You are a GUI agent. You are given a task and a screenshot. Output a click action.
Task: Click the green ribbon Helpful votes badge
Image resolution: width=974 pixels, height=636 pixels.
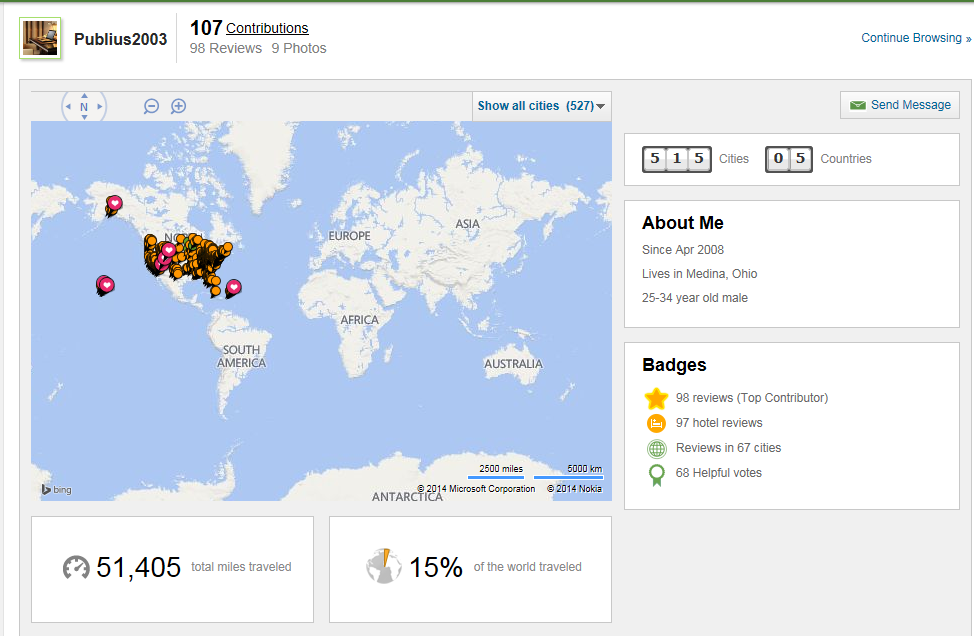[656, 475]
